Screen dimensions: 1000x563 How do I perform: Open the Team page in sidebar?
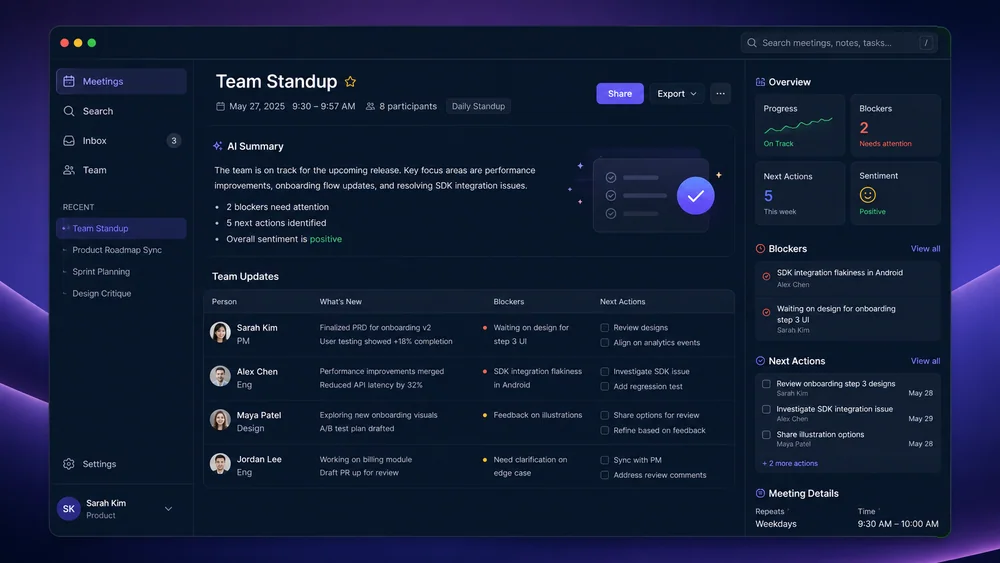[121, 170]
